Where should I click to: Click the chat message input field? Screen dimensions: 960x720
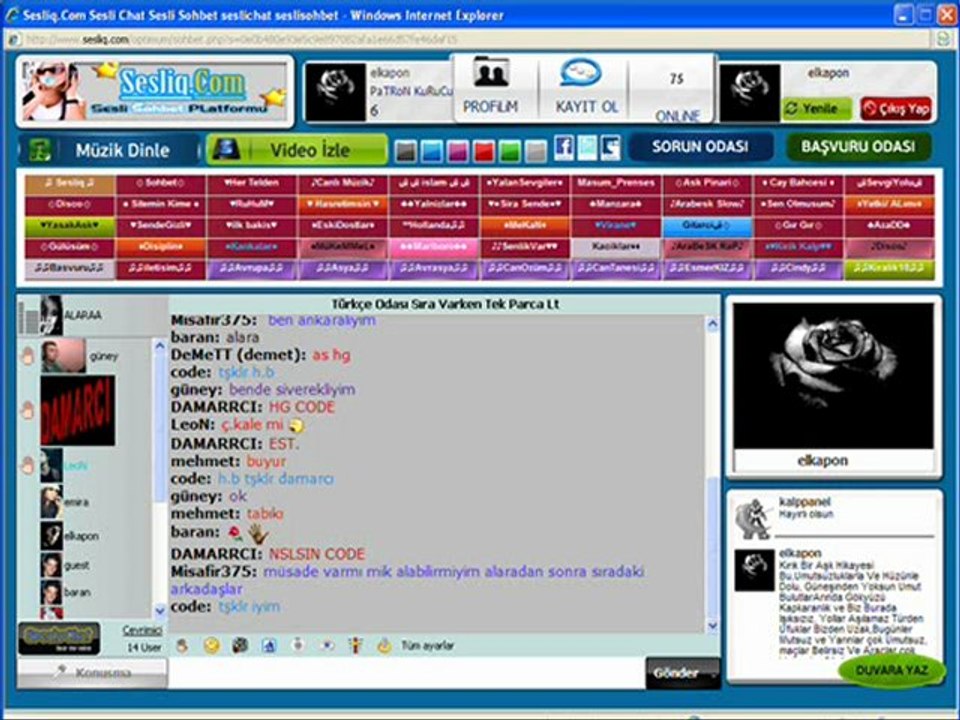click(x=407, y=673)
